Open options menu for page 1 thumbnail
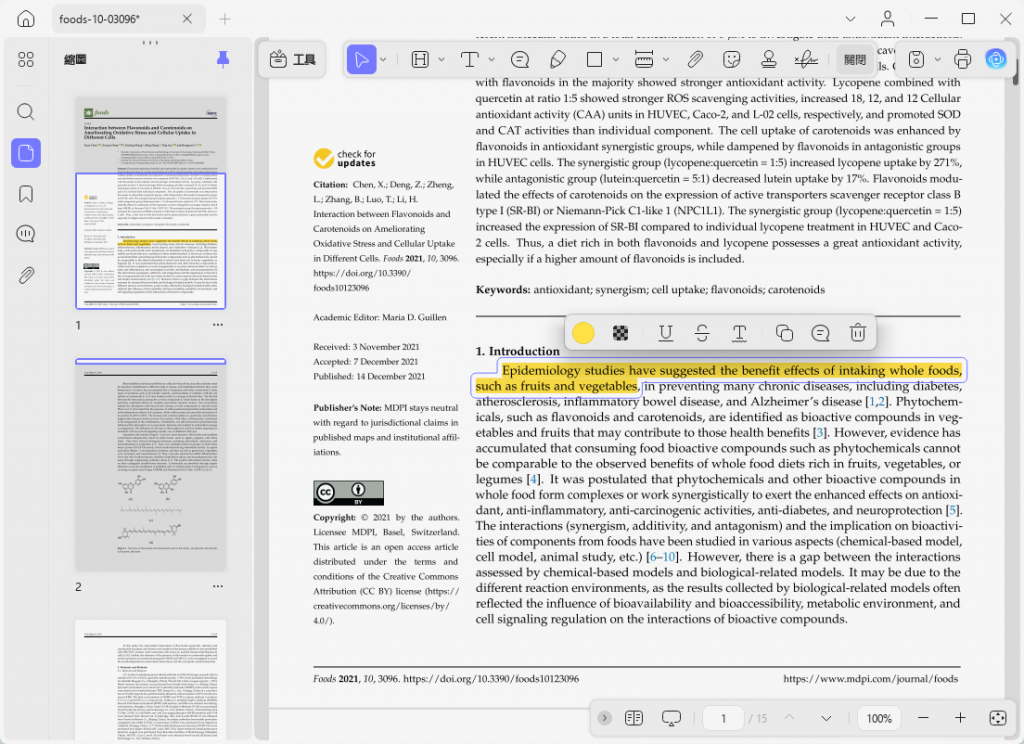 coord(217,325)
